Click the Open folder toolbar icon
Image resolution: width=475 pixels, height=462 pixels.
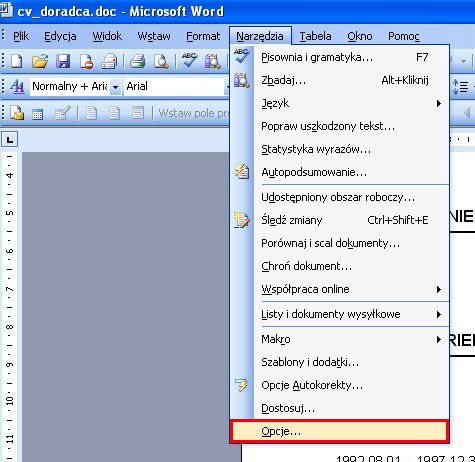pos(40,61)
